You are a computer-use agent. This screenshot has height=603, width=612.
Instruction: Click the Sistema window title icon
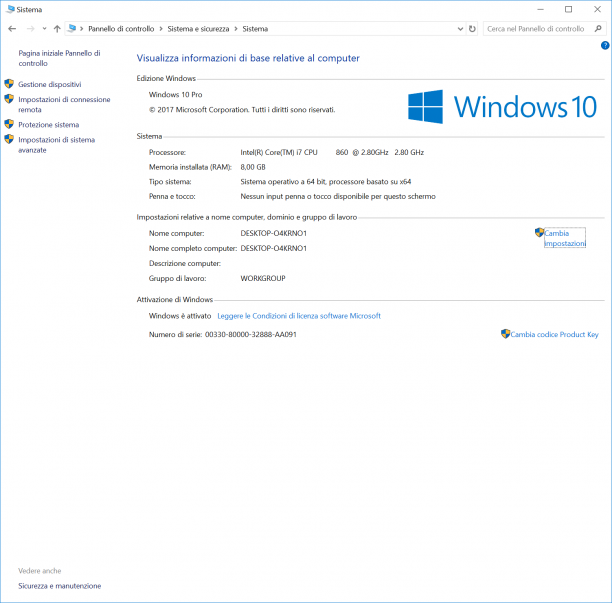point(11,9)
